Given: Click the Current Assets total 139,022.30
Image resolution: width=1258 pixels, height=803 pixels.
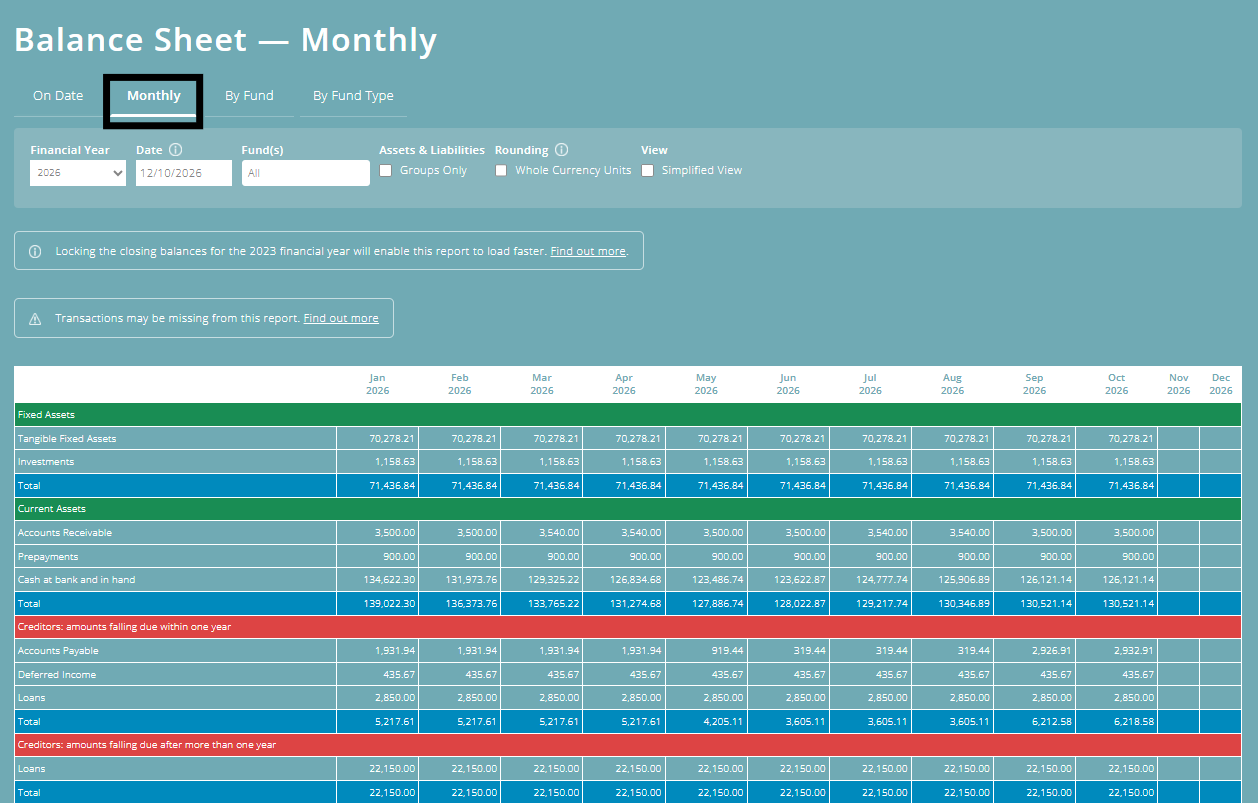Looking at the screenshot, I should pyautogui.click(x=387, y=604).
